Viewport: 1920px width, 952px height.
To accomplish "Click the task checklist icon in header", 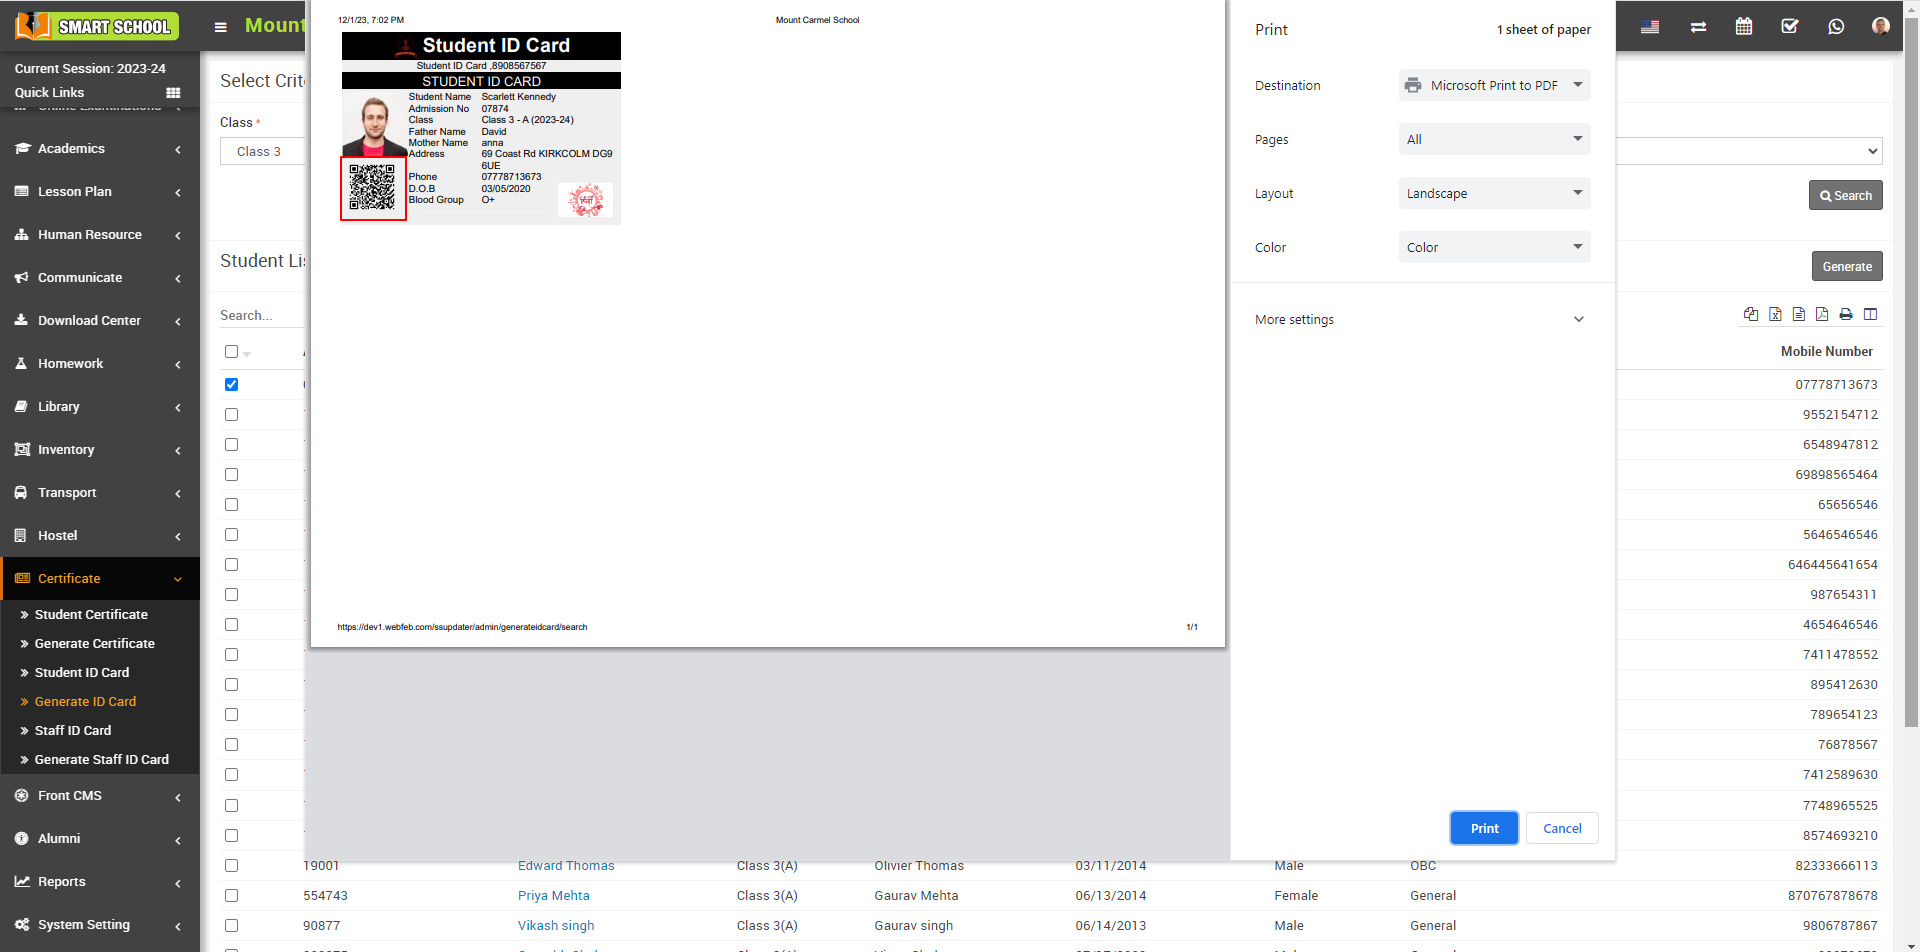I will 1790,27.
